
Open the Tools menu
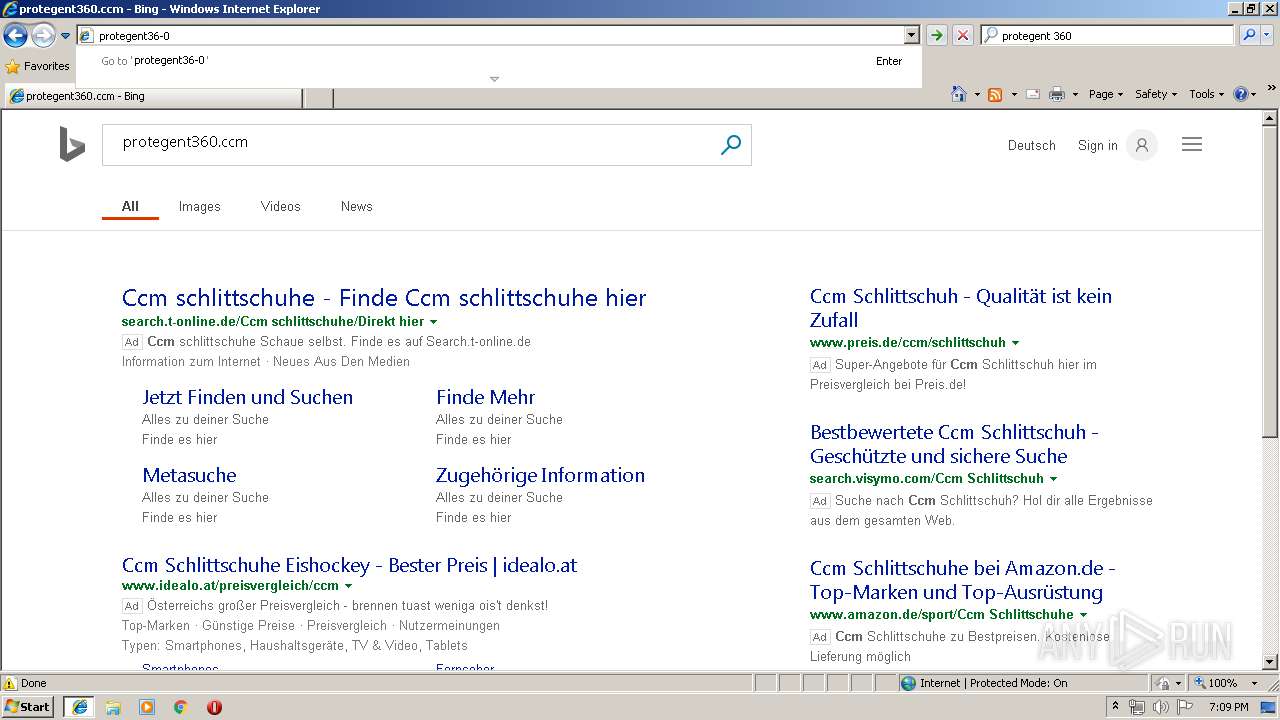tap(1207, 94)
